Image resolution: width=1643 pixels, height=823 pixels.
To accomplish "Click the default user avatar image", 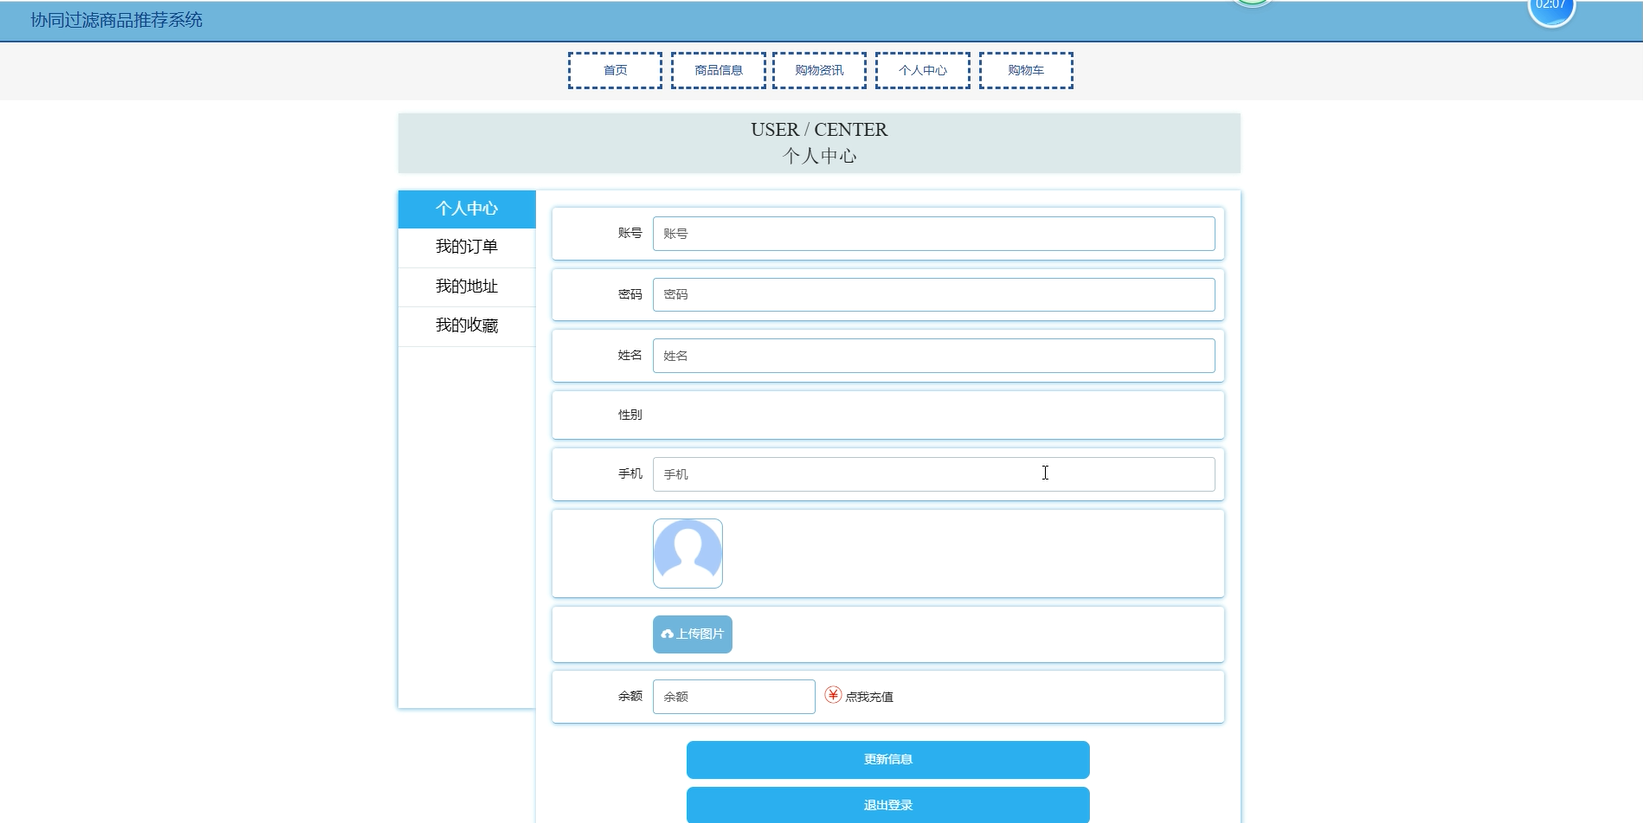I will pos(688,553).
